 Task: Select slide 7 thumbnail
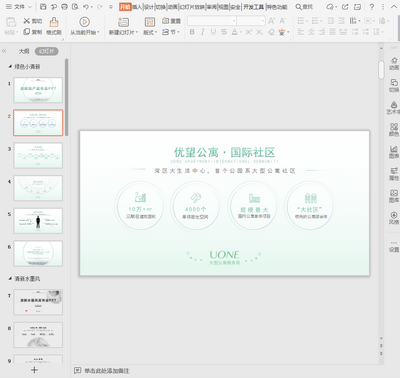tap(38, 302)
